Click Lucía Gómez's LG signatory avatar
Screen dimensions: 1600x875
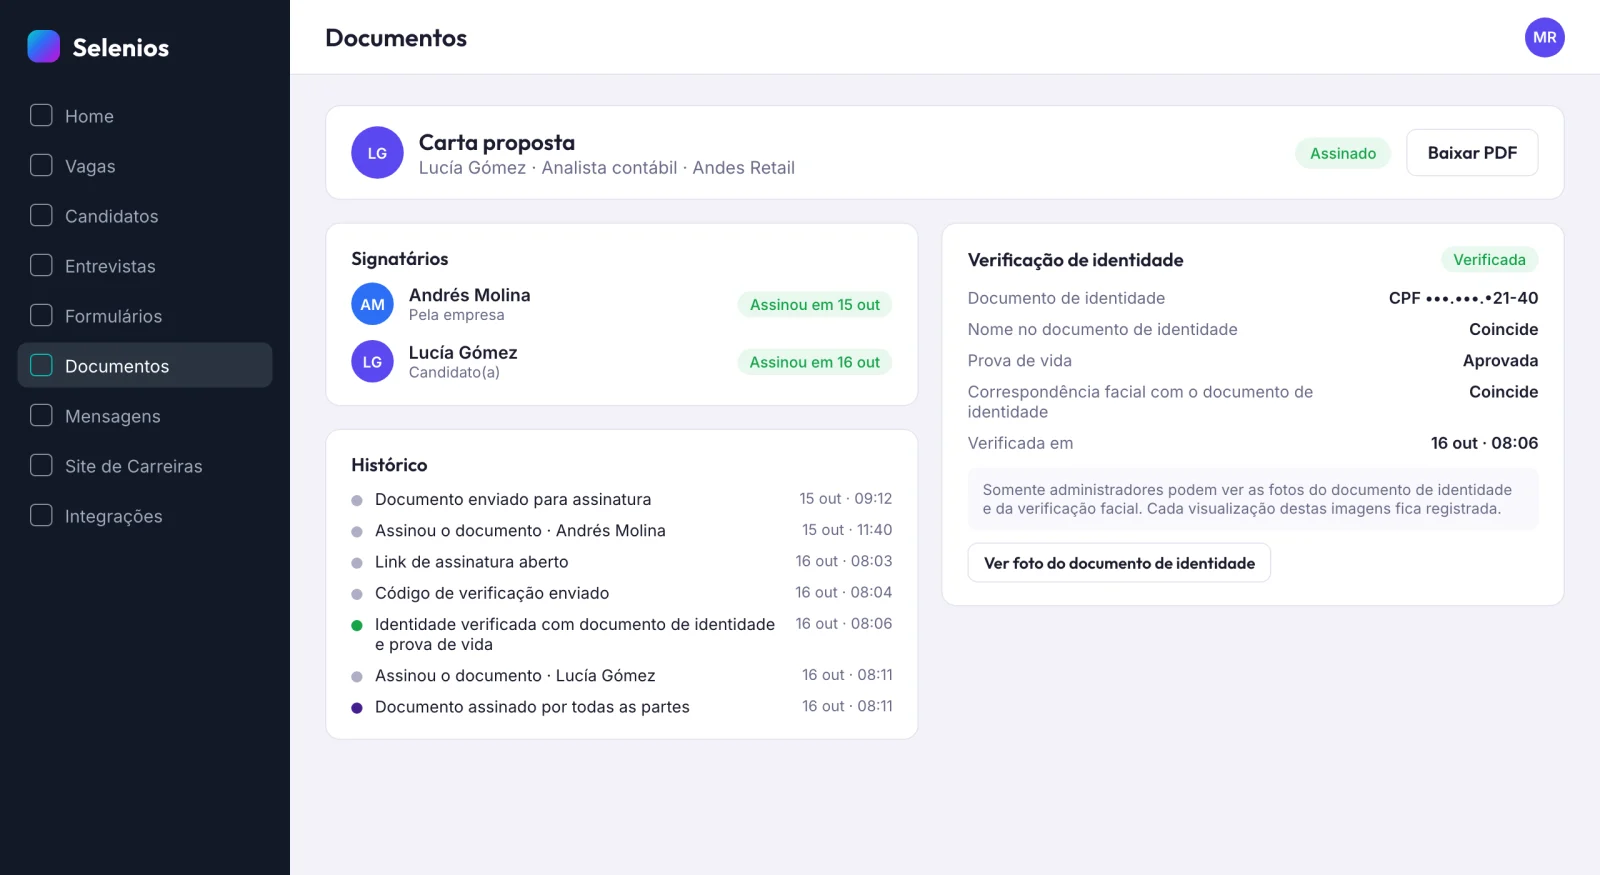[372, 362]
